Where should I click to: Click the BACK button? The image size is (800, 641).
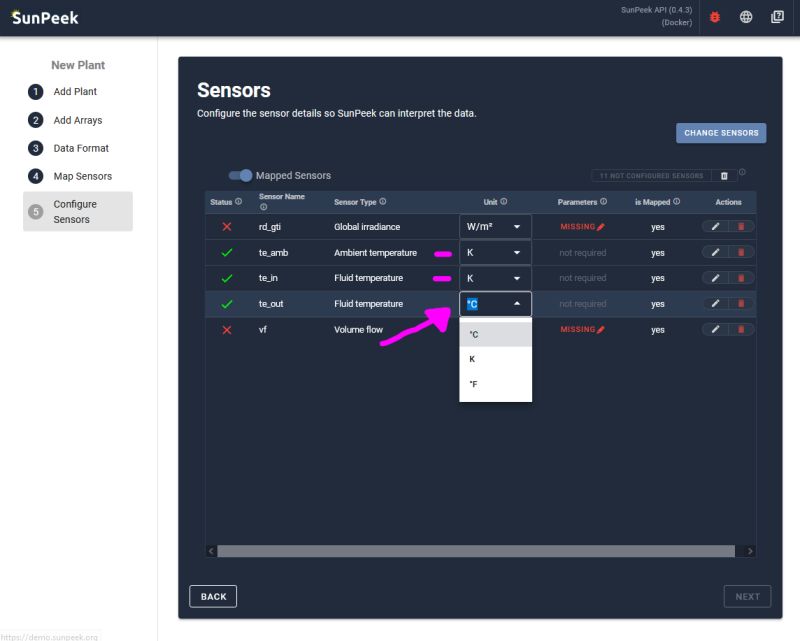(x=213, y=597)
